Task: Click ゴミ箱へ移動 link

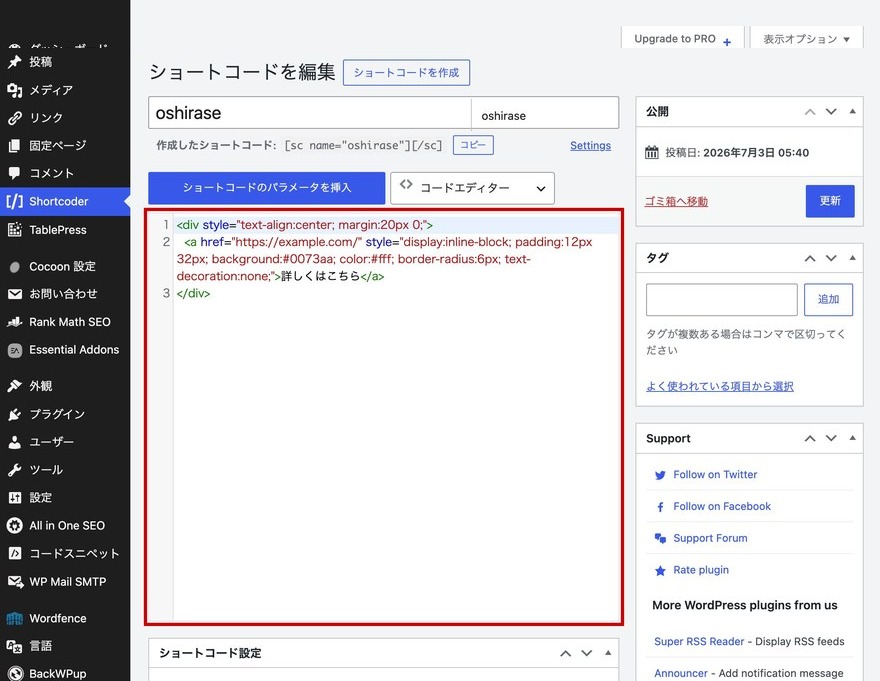Action: point(676,202)
